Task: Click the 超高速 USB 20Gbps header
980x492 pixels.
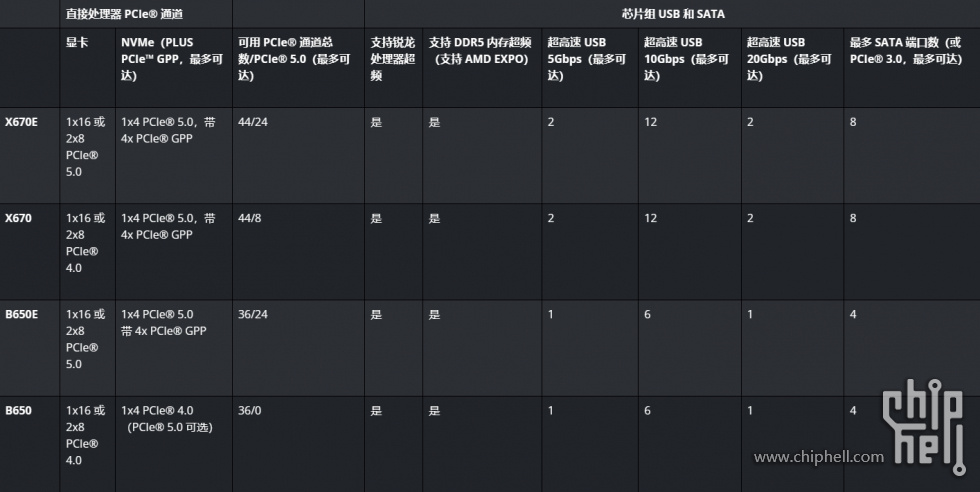Action: 789,59
